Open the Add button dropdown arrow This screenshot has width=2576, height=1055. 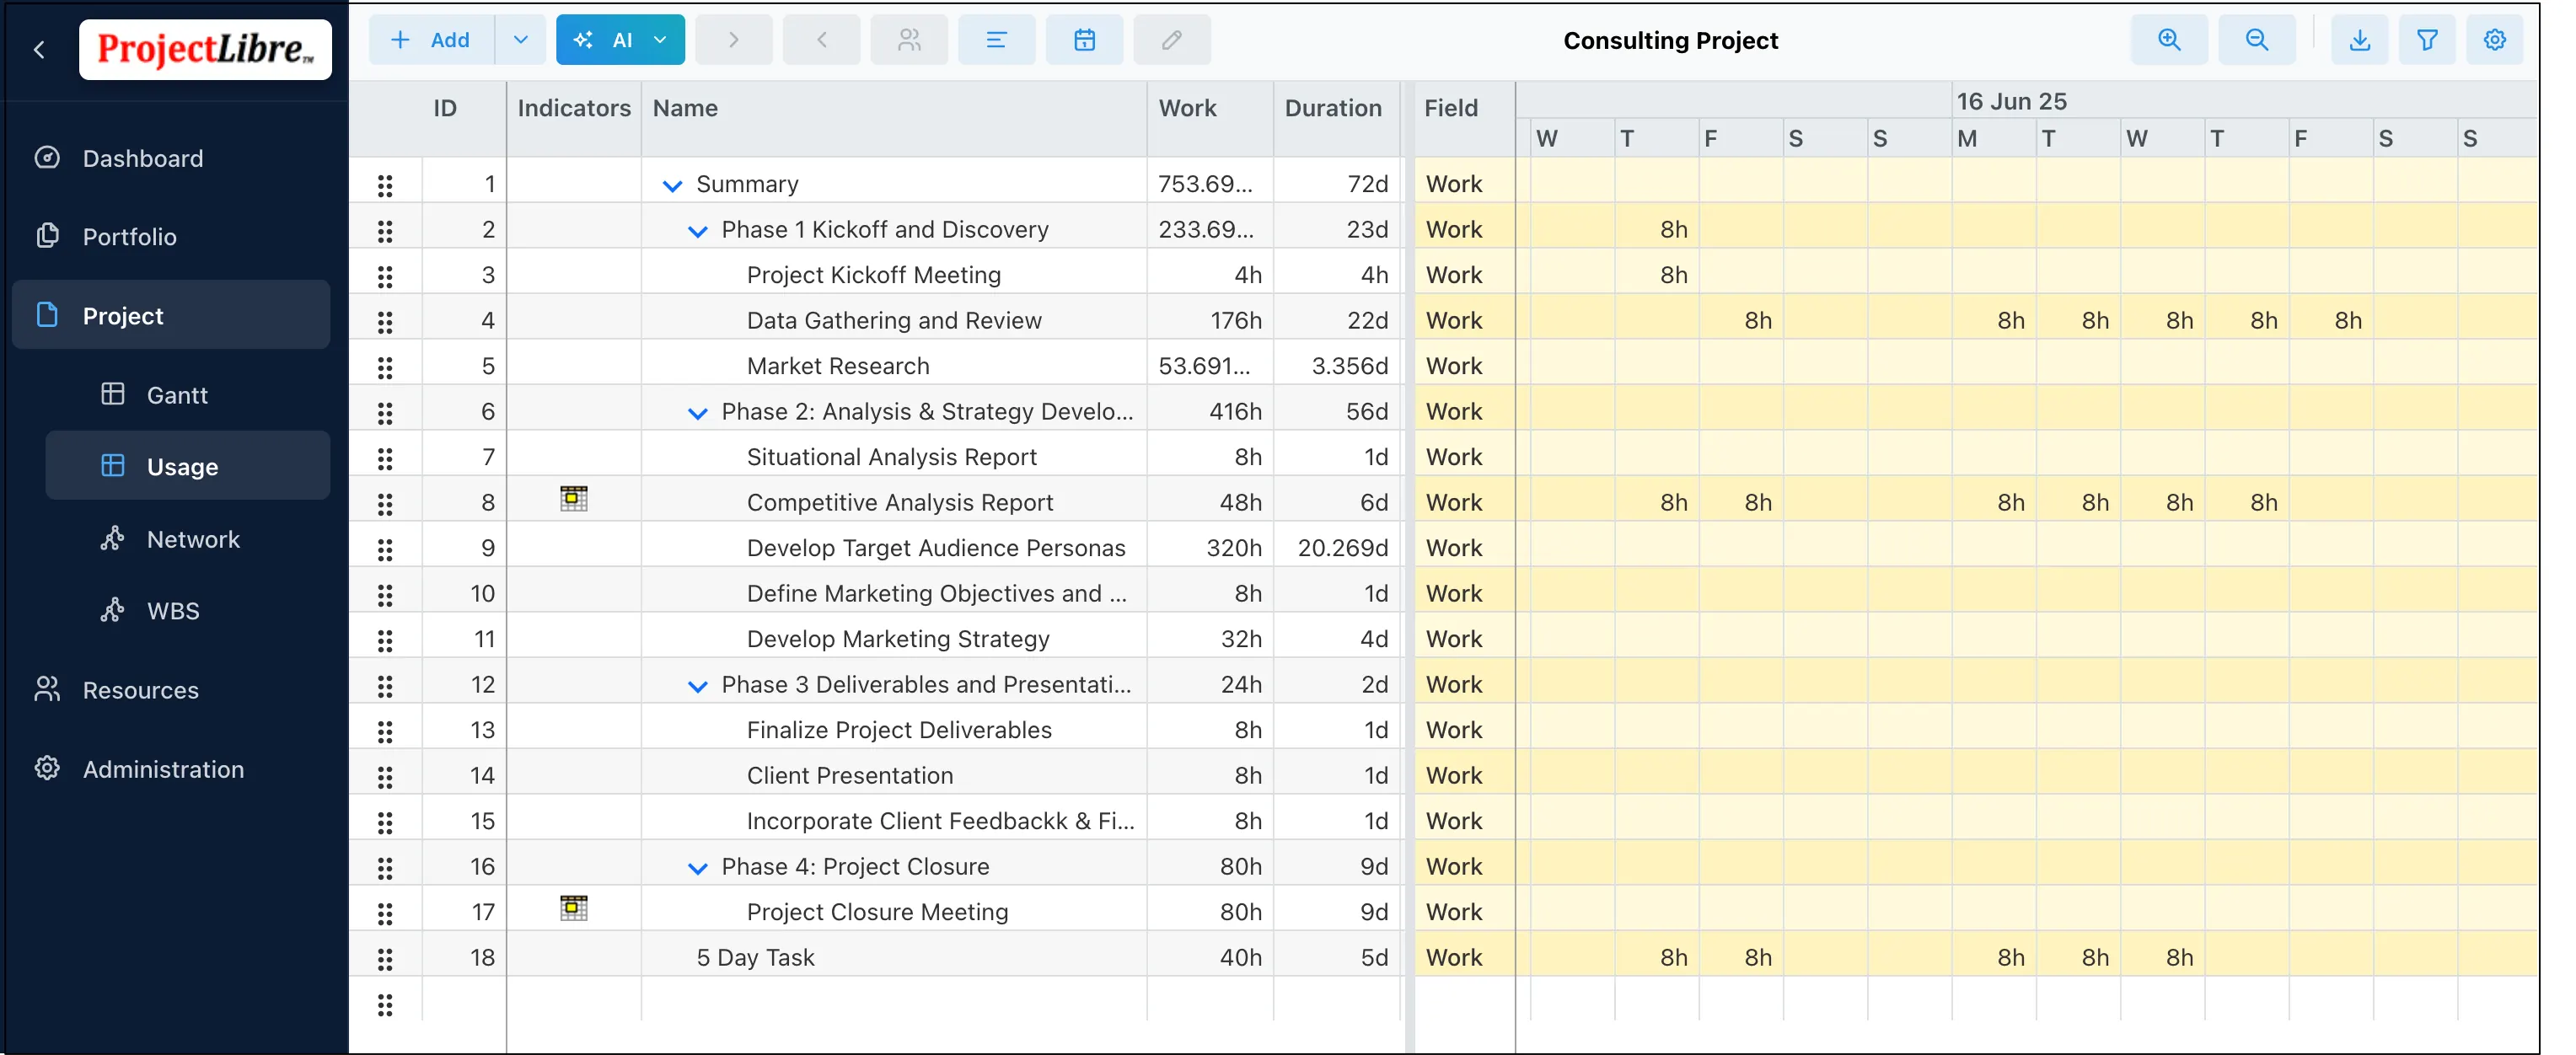click(x=520, y=40)
